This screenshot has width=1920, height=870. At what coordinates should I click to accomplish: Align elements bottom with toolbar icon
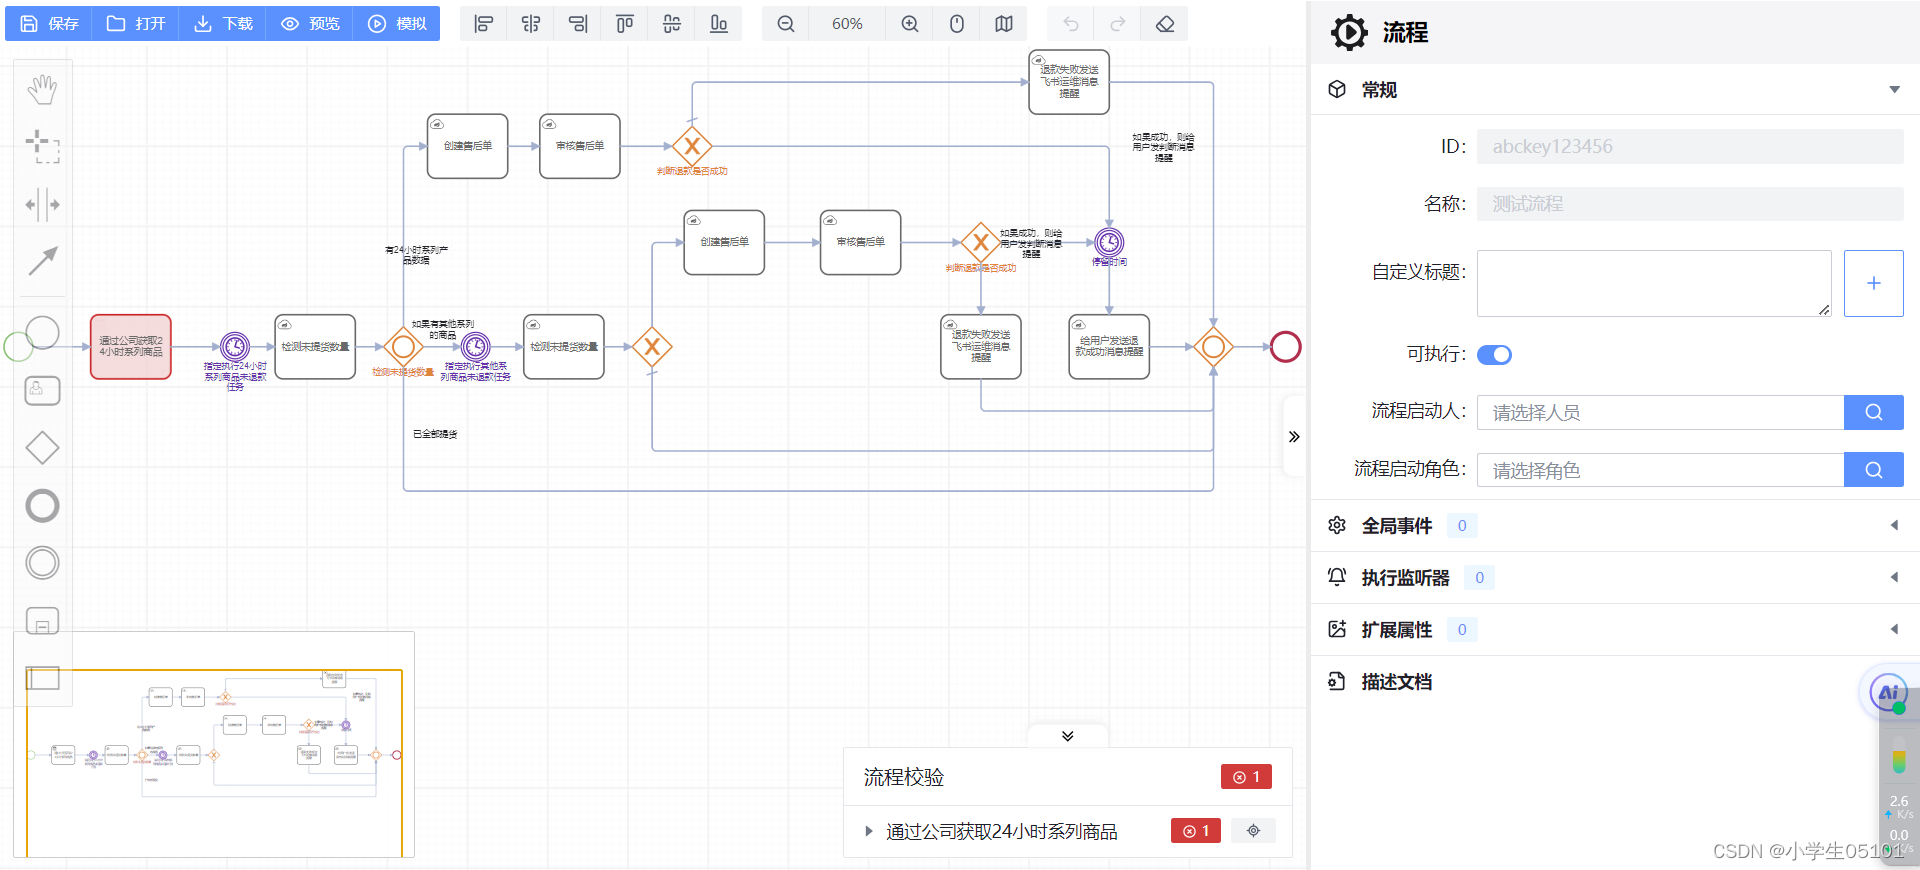click(719, 24)
